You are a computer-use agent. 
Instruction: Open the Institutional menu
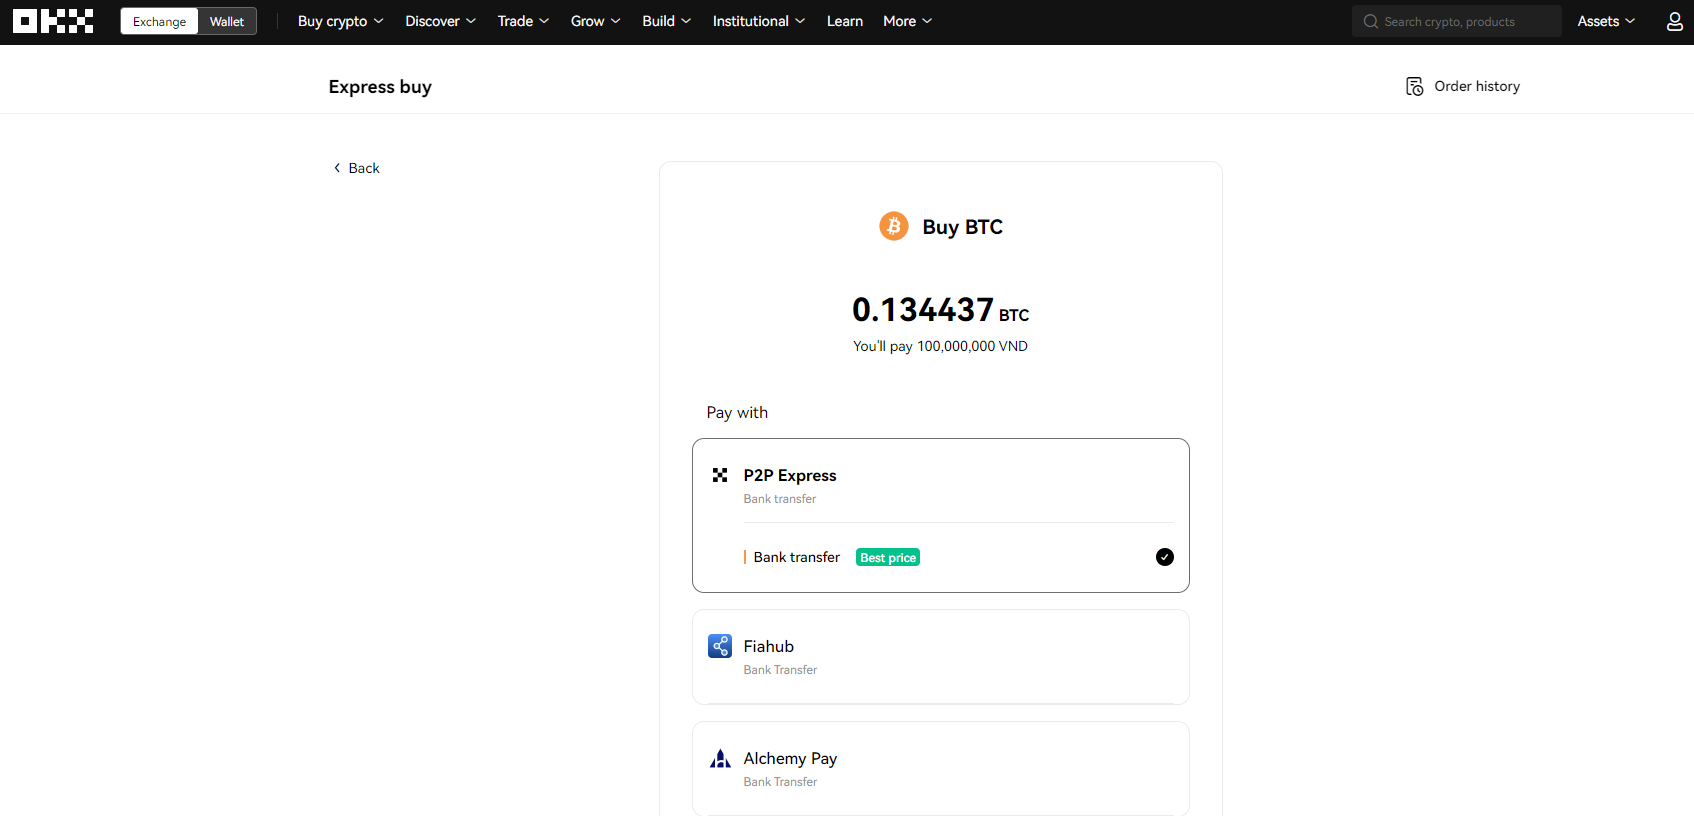tap(758, 21)
